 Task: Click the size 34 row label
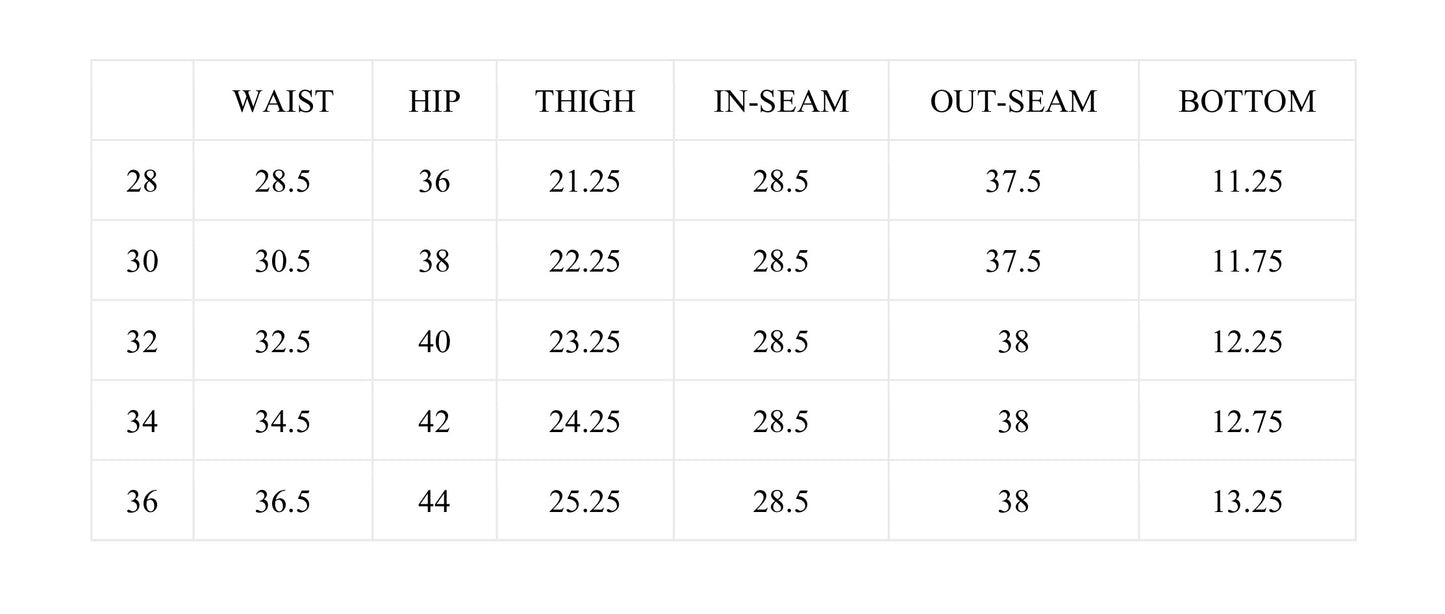pos(142,422)
